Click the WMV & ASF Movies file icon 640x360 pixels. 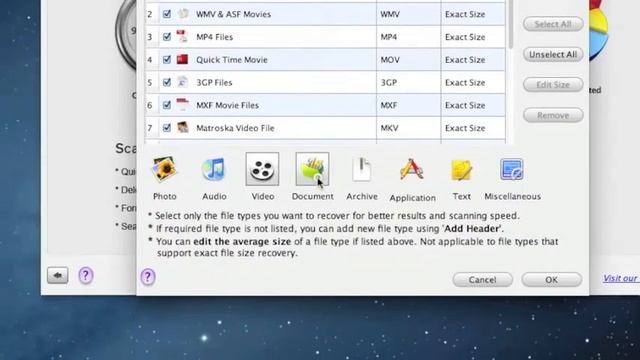(183, 14)
